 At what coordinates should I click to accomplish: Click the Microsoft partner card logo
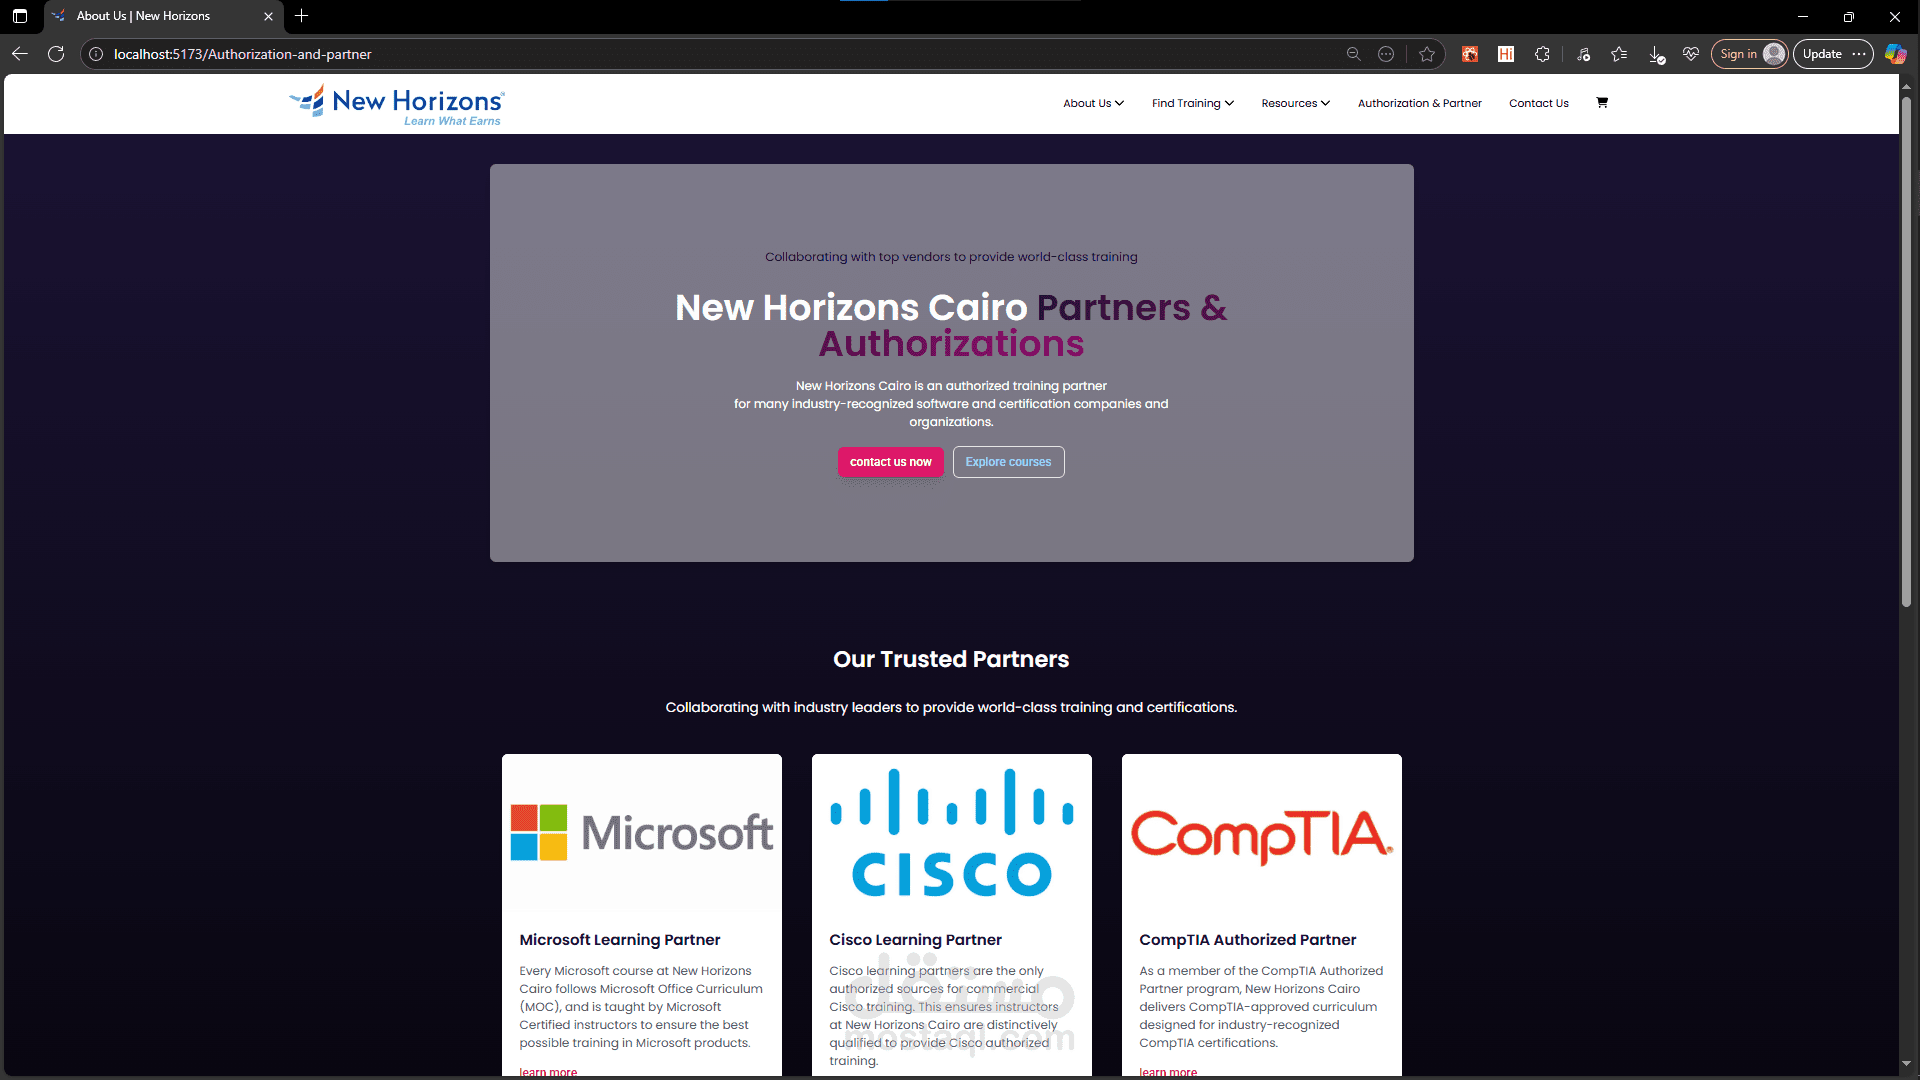pos(642,832)
